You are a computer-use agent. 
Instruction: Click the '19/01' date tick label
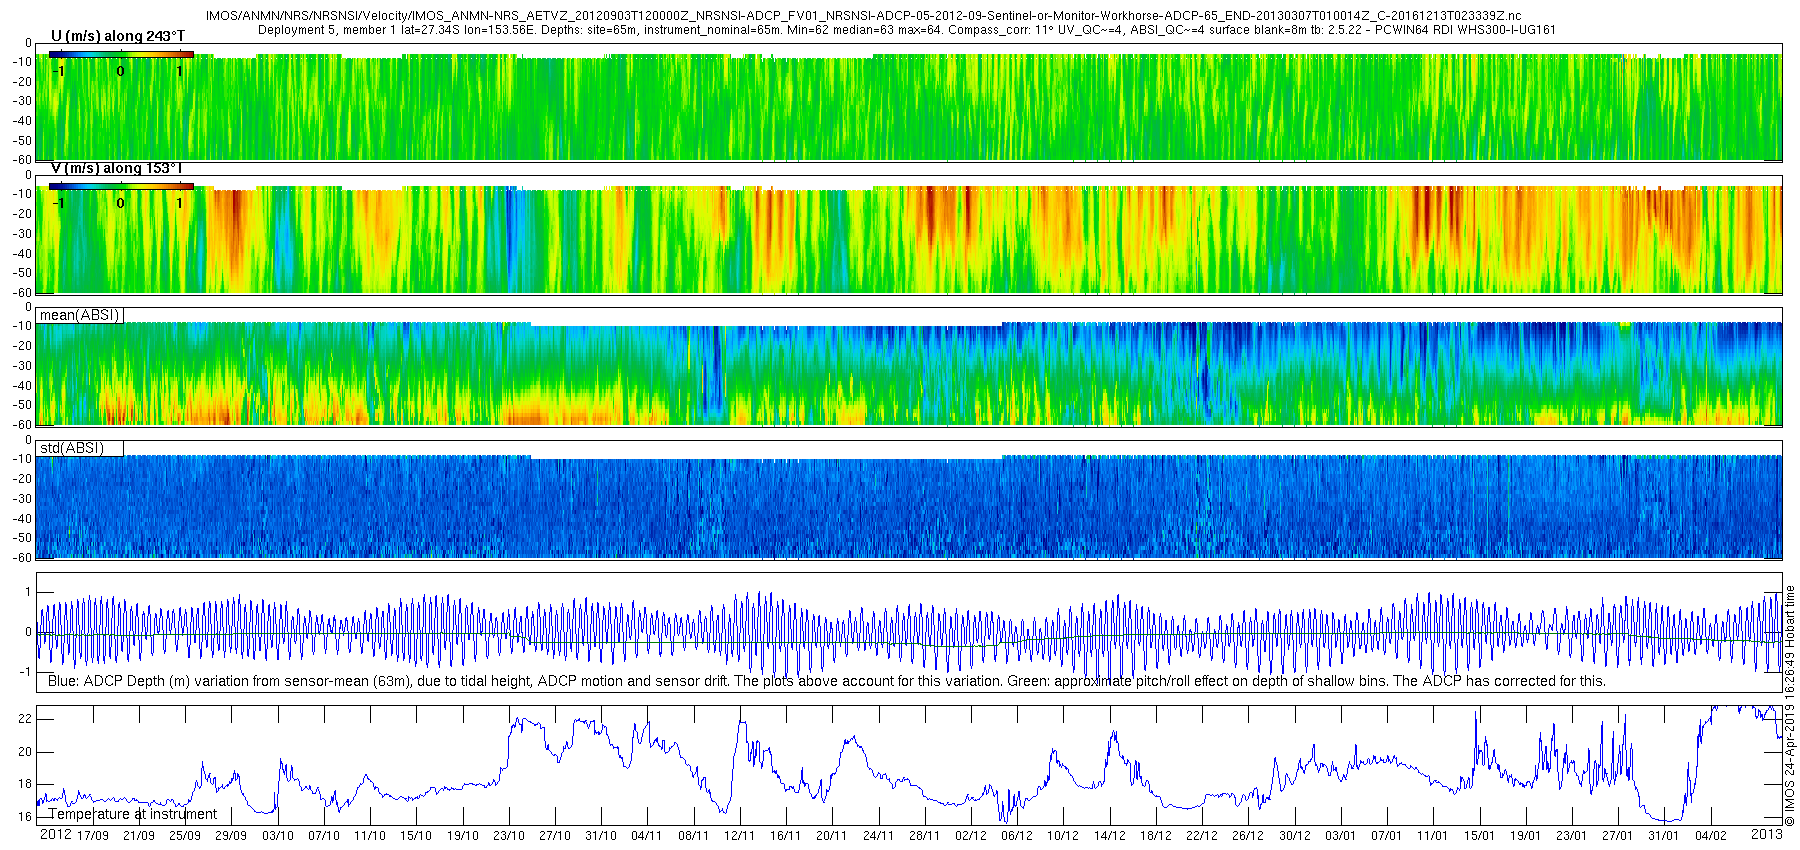[1526, 836]
